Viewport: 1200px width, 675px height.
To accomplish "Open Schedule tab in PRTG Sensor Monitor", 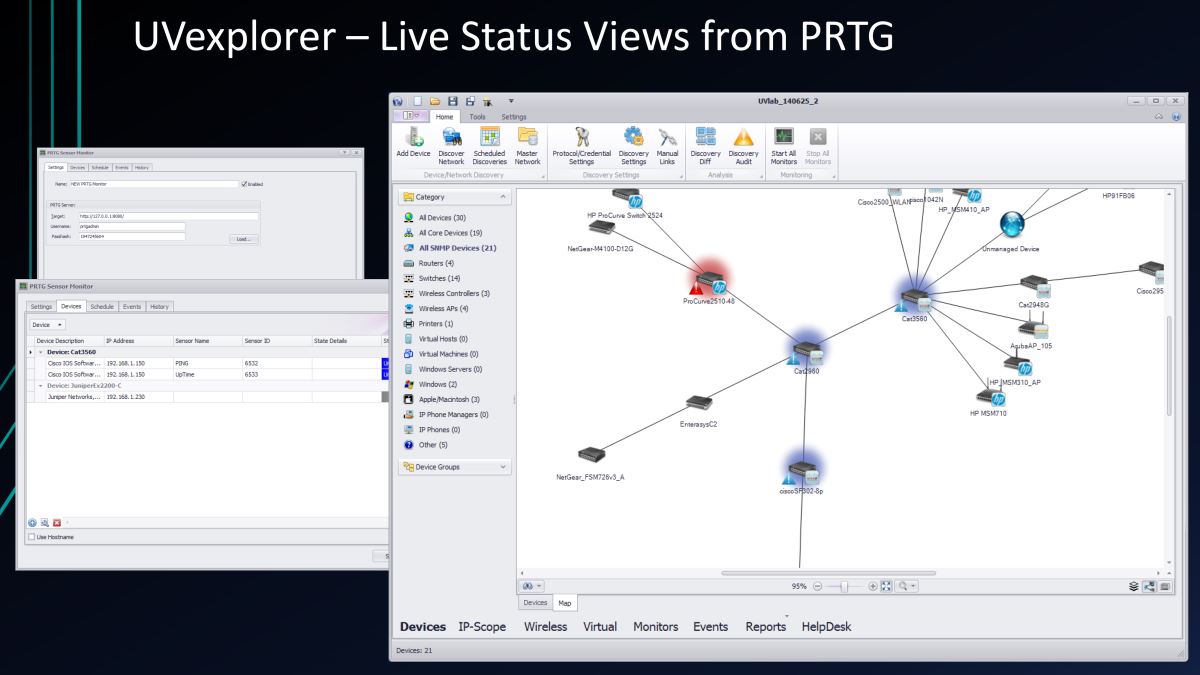I will (102, 306).
